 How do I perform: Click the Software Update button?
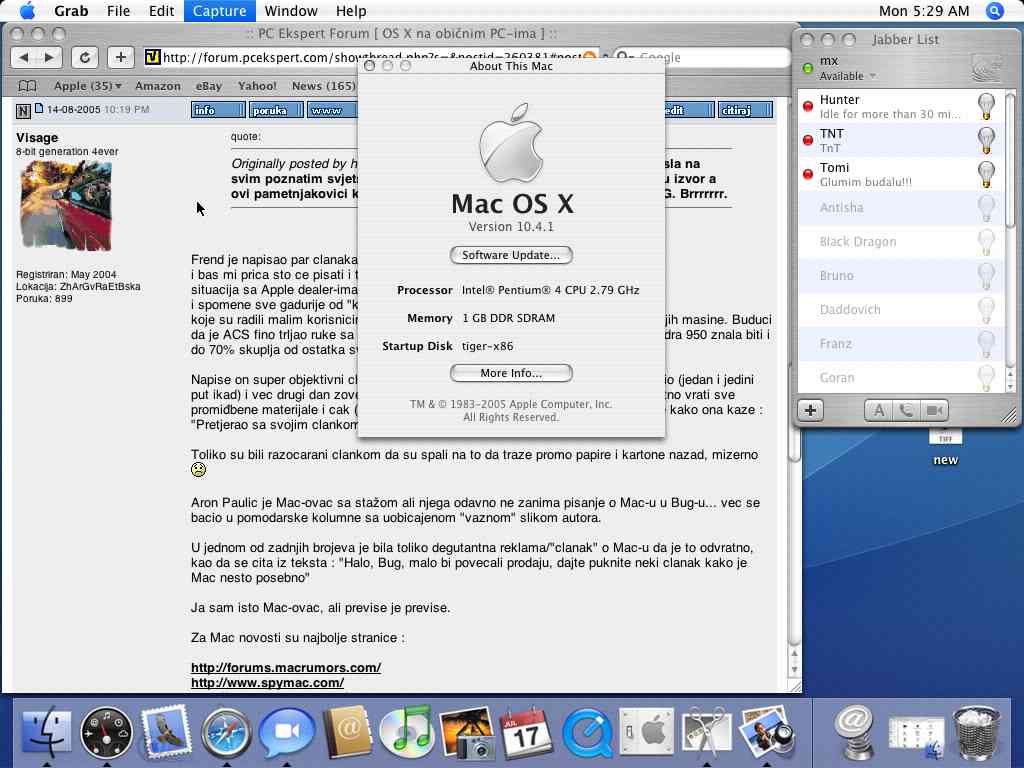(x=511, y=255)
